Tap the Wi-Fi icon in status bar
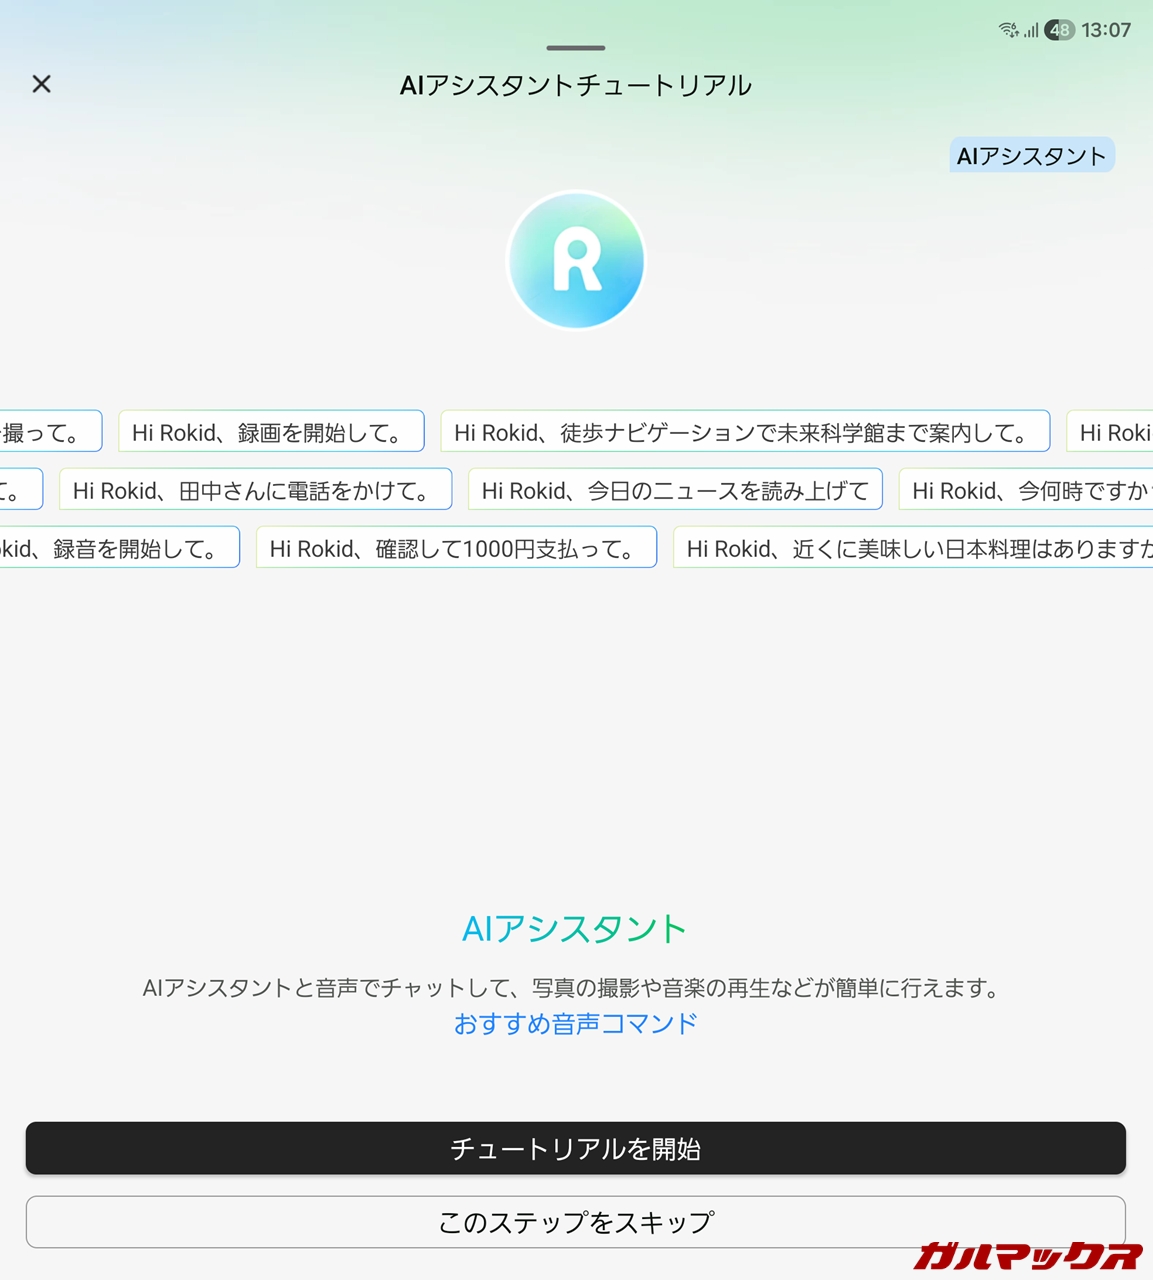Screen dimensions: 1153x1280 click(x=1008, y=30)
